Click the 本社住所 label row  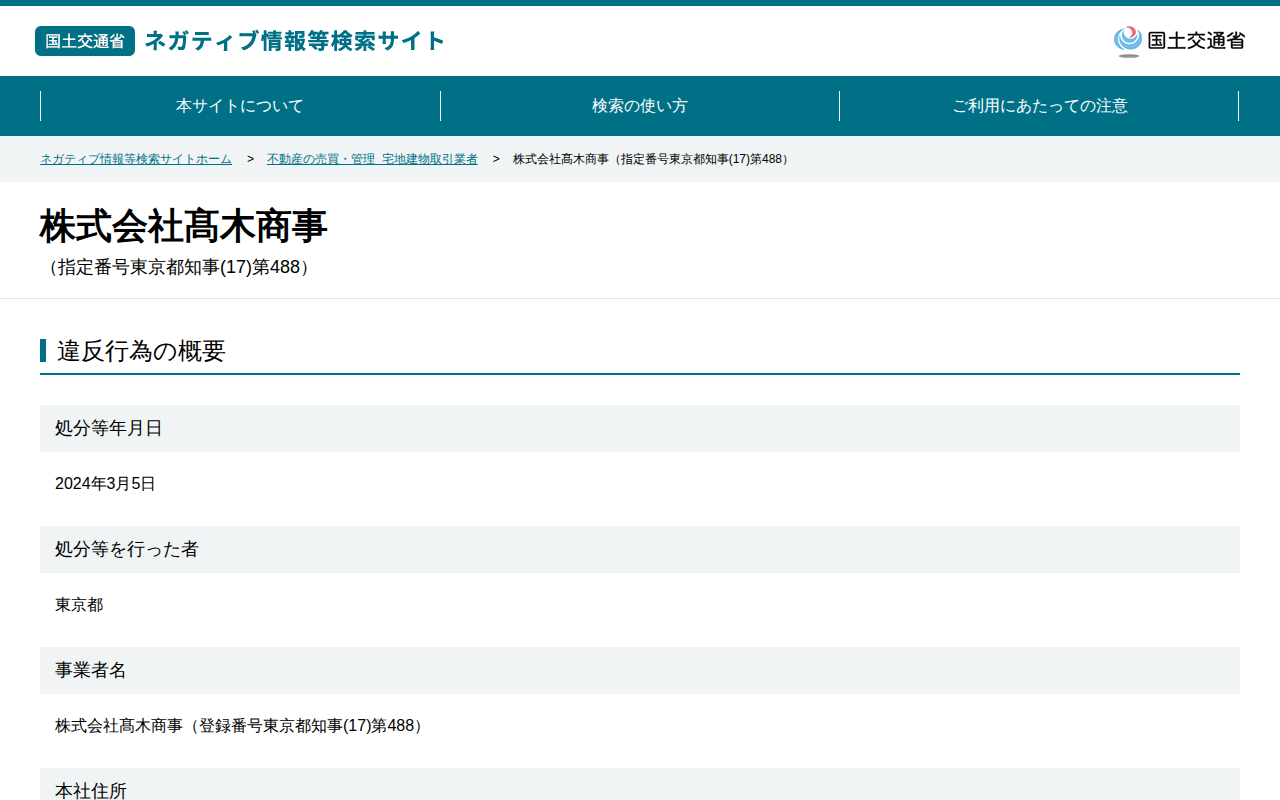pyautogui.click(x=640, y=785)
